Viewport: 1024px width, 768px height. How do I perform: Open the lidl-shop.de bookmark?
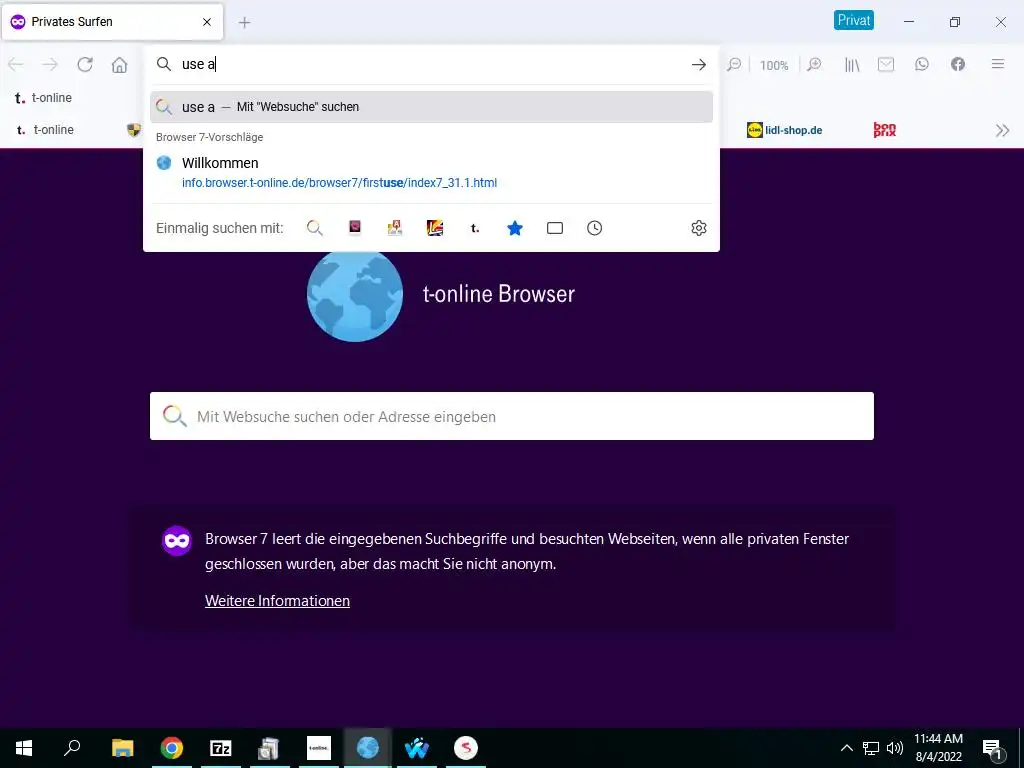(x=784, y=130)
